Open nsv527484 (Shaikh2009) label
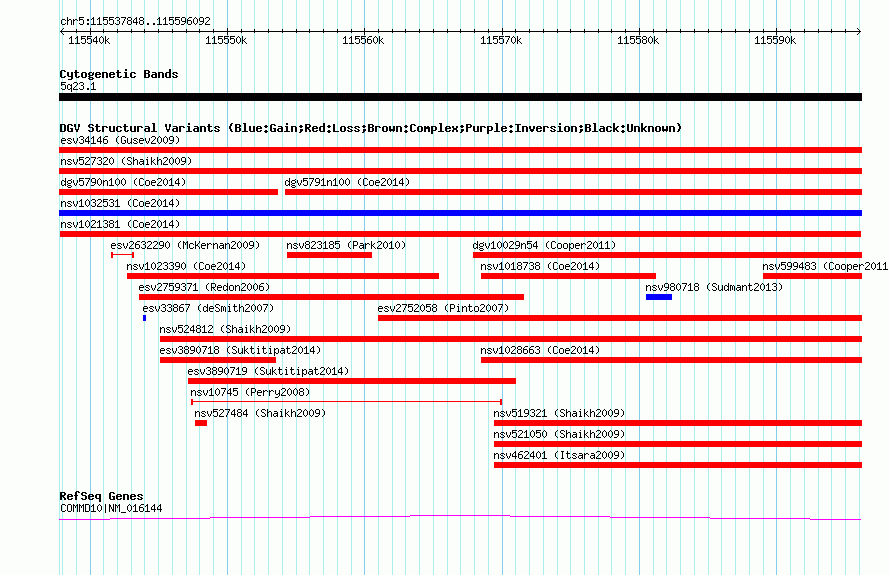890x575 pixels. tap(261, 413)
